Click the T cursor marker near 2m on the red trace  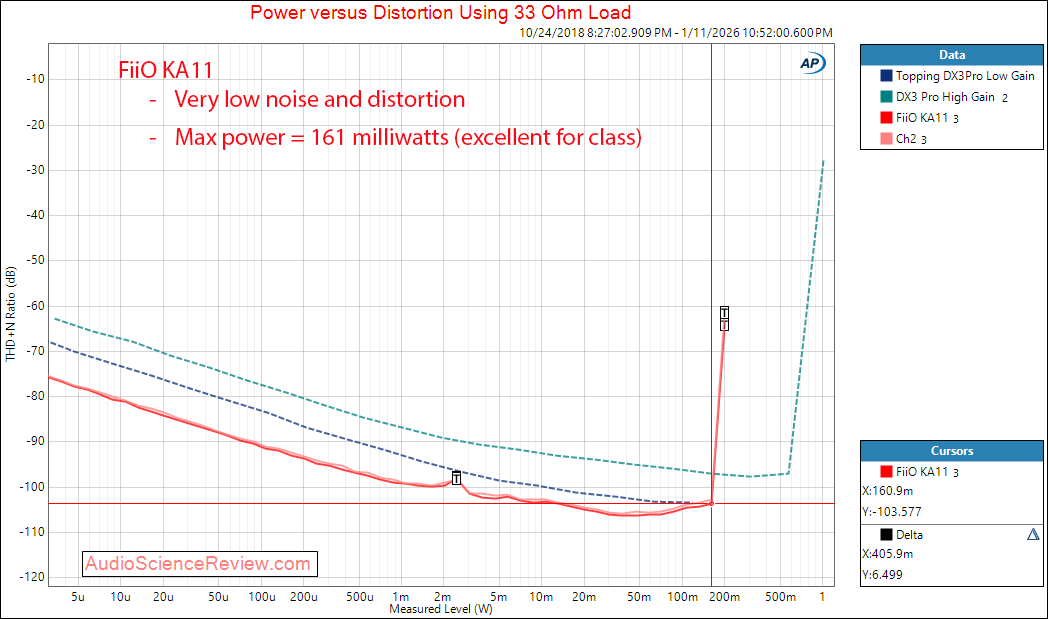click(456, 478)
